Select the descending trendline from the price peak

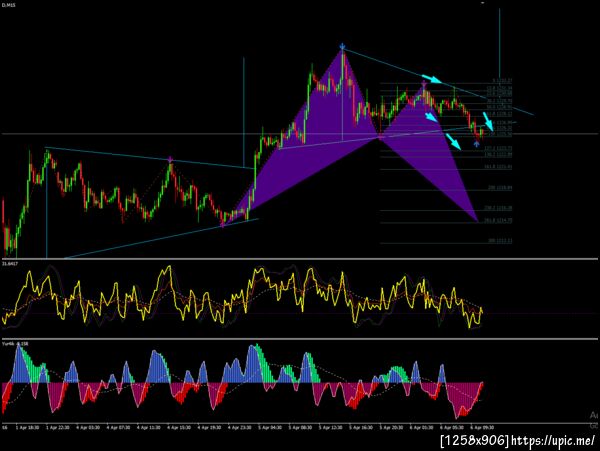(x=438, y=81)
